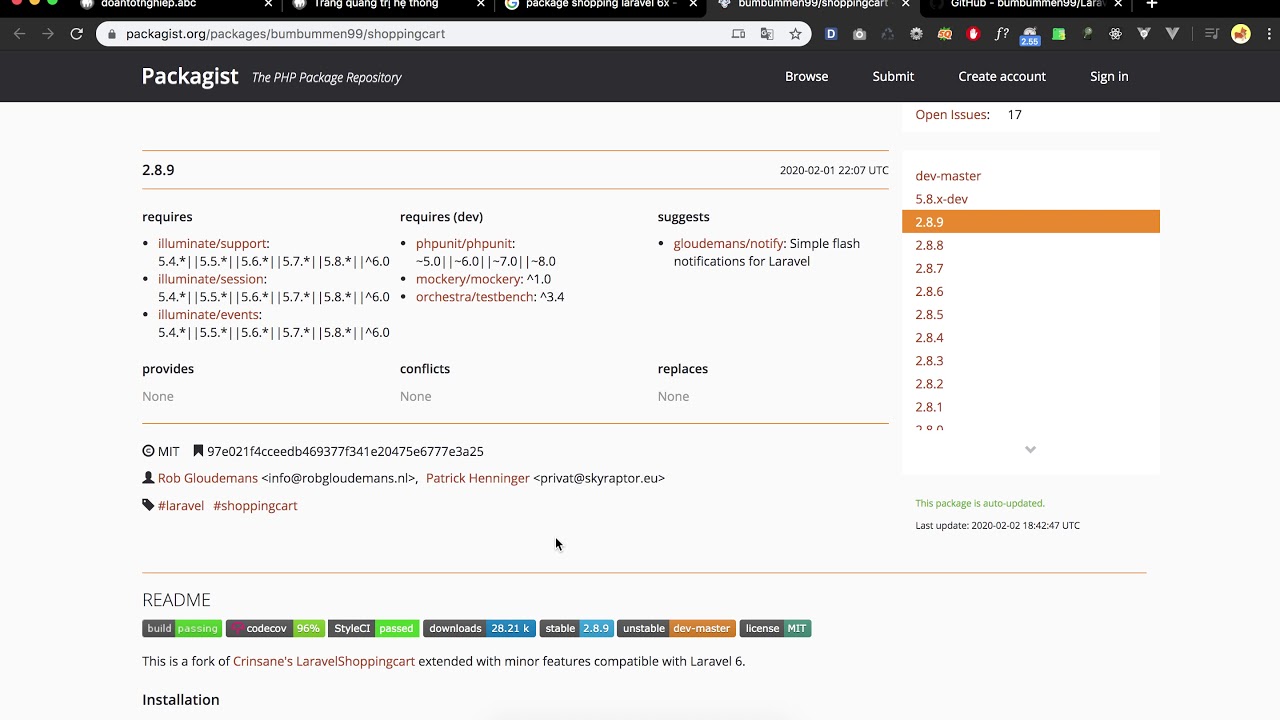Open the Open Issues link
Screen dimensions: 1280x720
952,115
